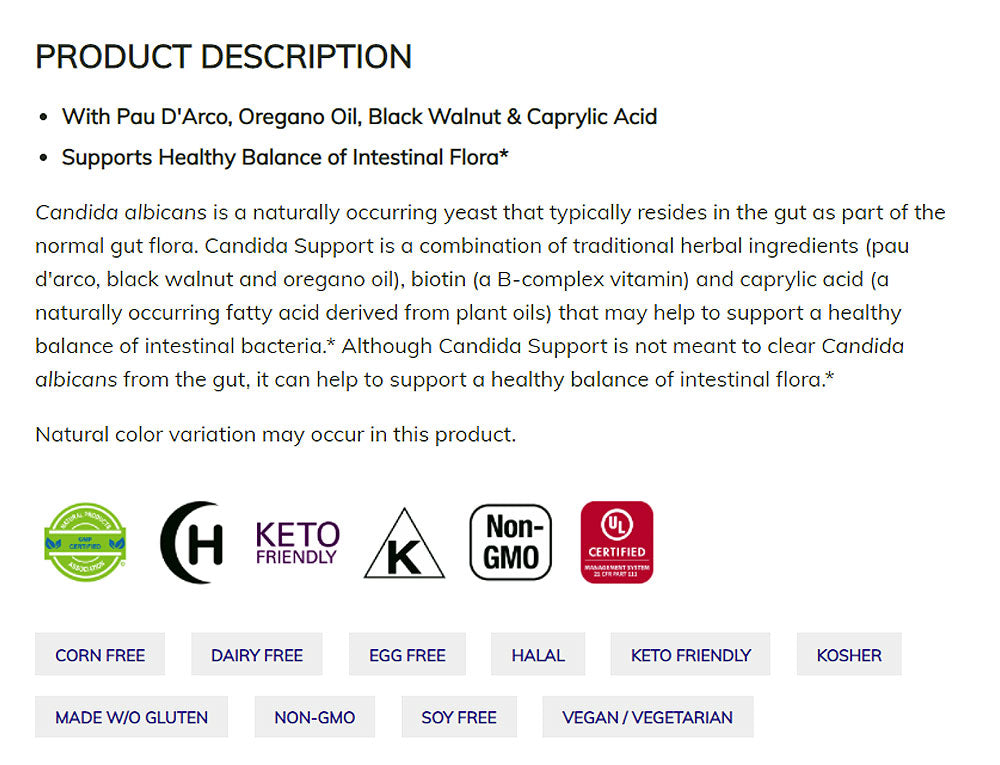Click the NON-GMO tag button

[x=315, y=717]
